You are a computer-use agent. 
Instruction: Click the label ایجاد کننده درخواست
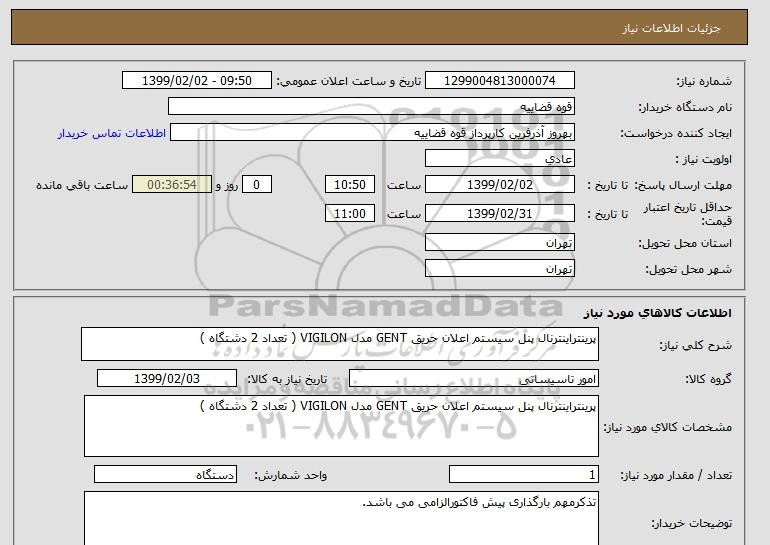pos(676,134)
